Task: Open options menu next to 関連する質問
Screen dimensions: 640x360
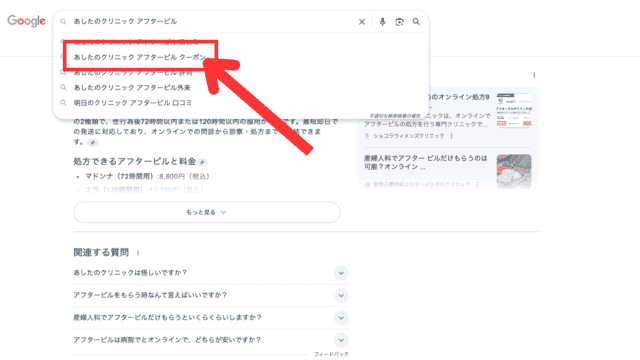Action: [138, 253]
